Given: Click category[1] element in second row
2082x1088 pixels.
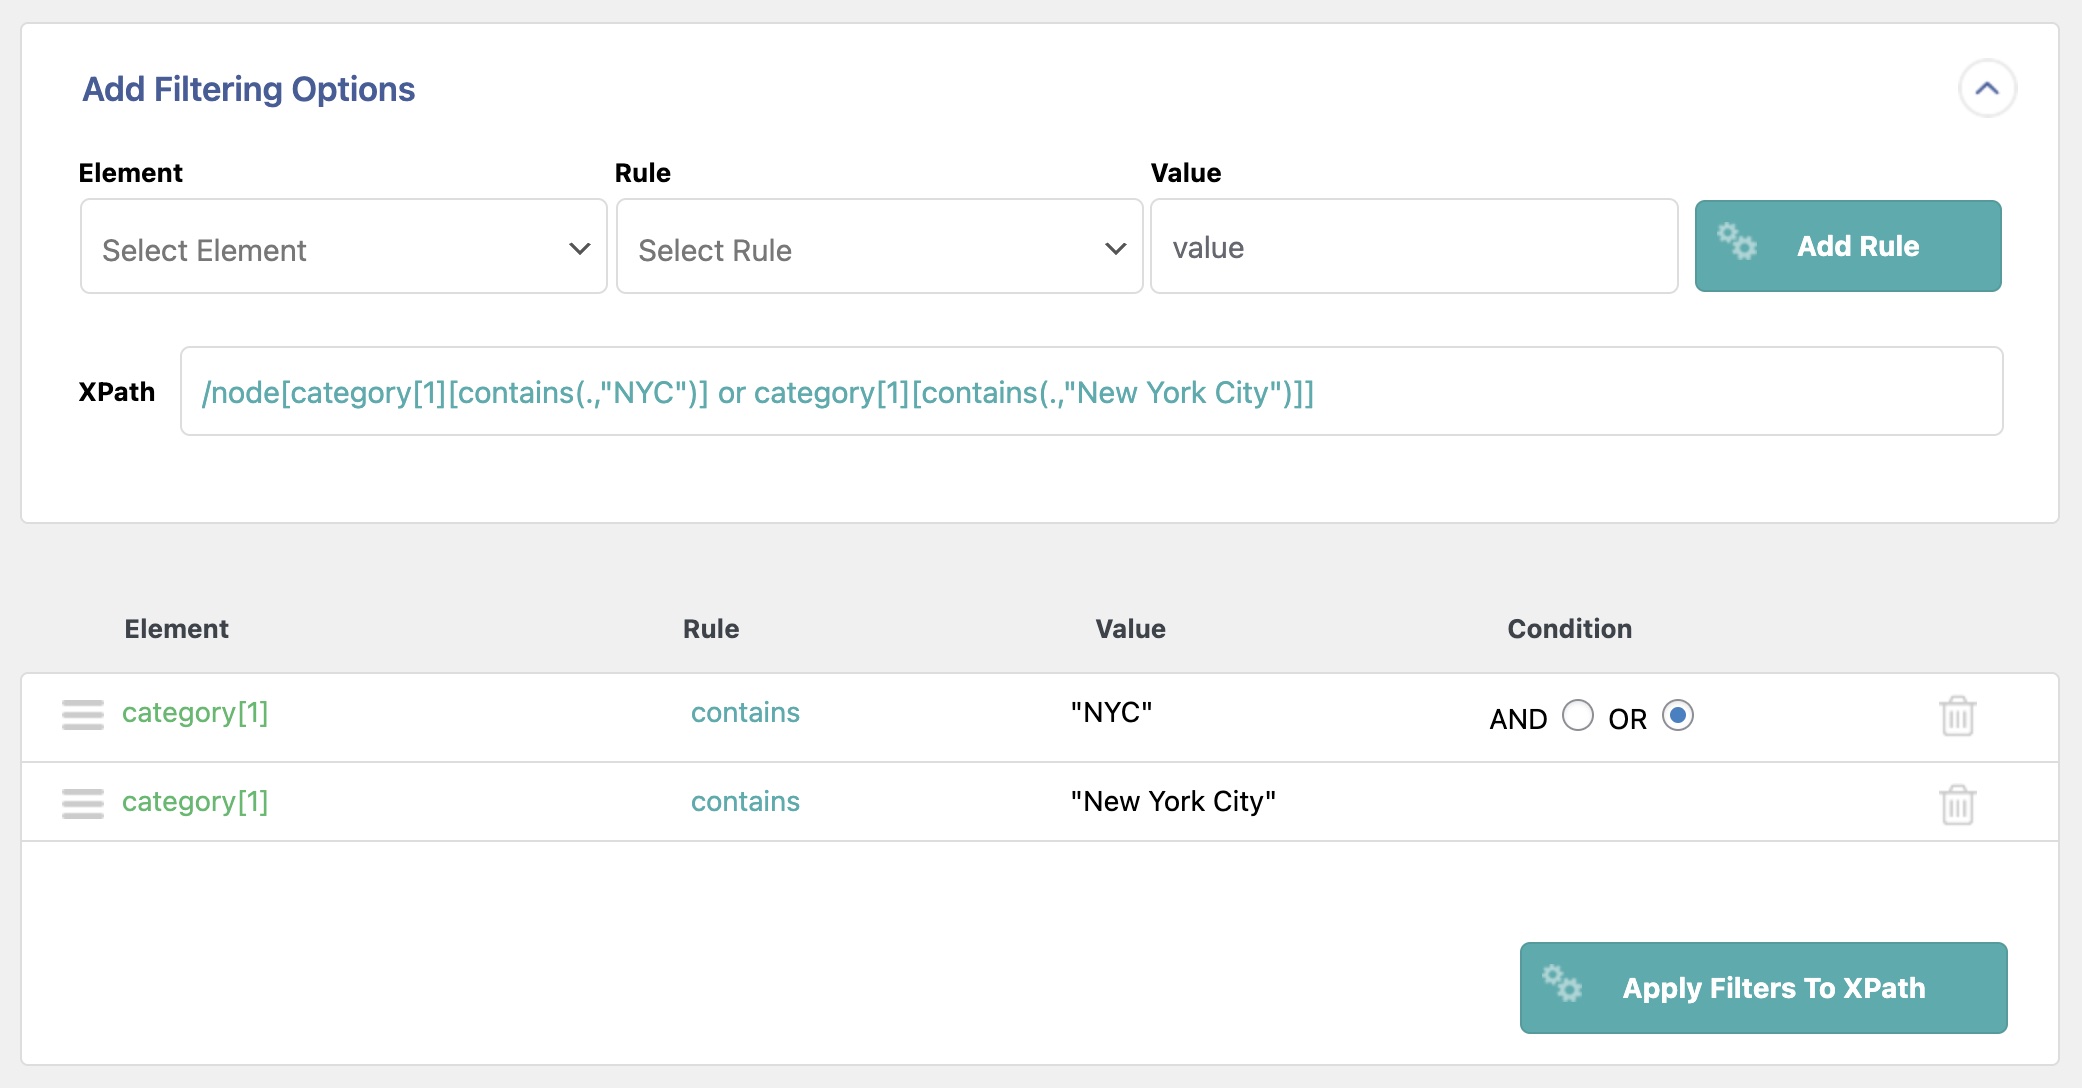Looking at the screenshot, I should pos(195,802).
